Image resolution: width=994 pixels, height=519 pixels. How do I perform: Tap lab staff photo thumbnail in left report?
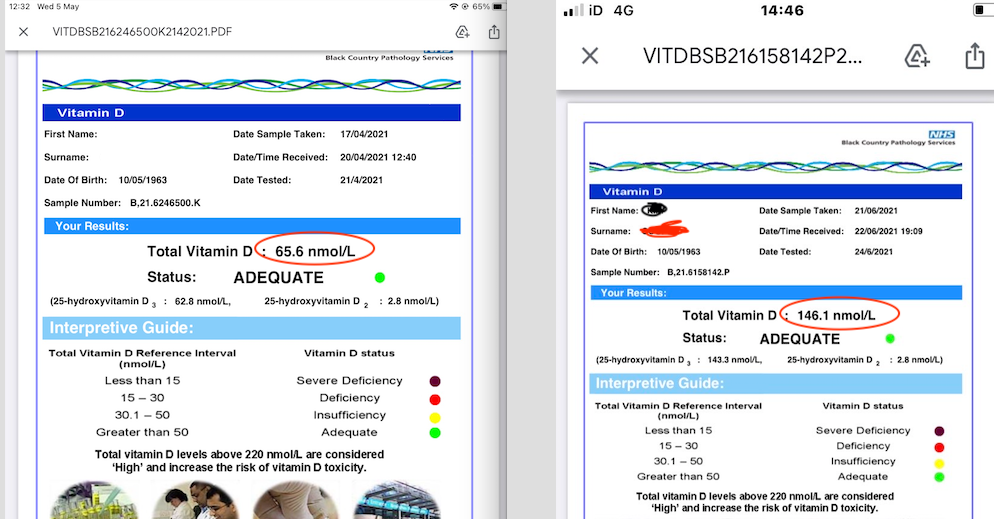coord(195,500)
